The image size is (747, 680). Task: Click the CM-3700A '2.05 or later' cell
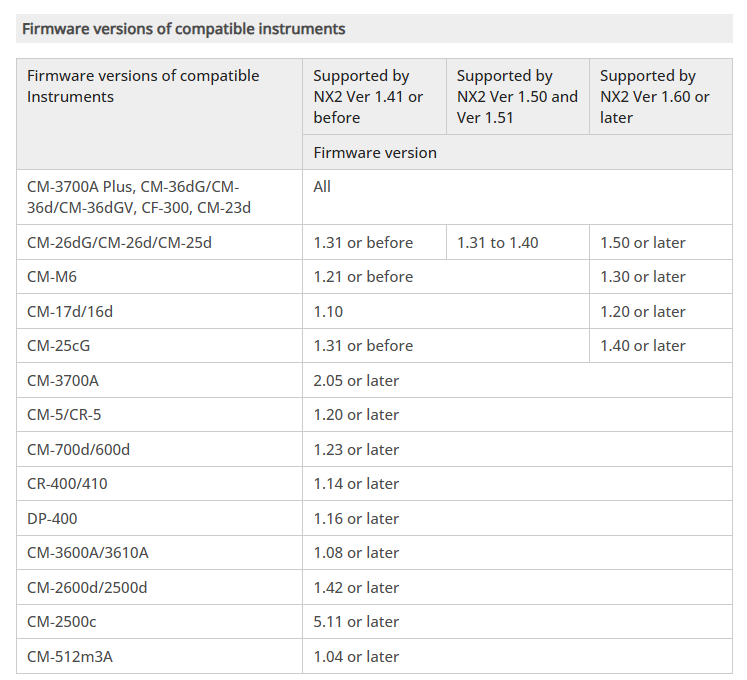click(356, 381)
